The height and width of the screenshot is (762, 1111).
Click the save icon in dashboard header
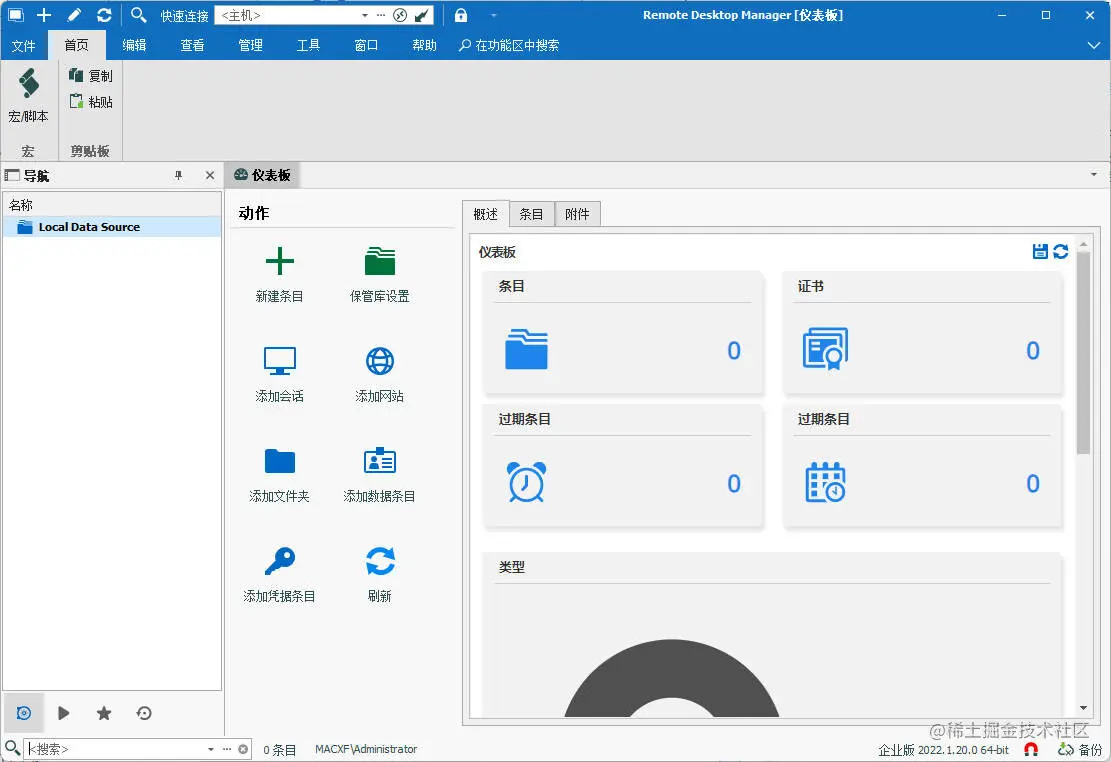pyautogui.click(x=1039, y=251)
